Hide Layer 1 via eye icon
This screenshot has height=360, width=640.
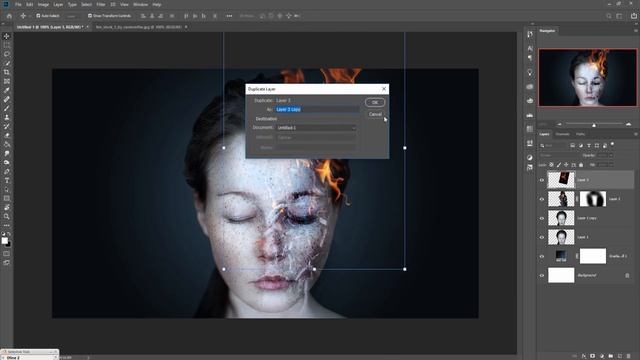[542, 237]
